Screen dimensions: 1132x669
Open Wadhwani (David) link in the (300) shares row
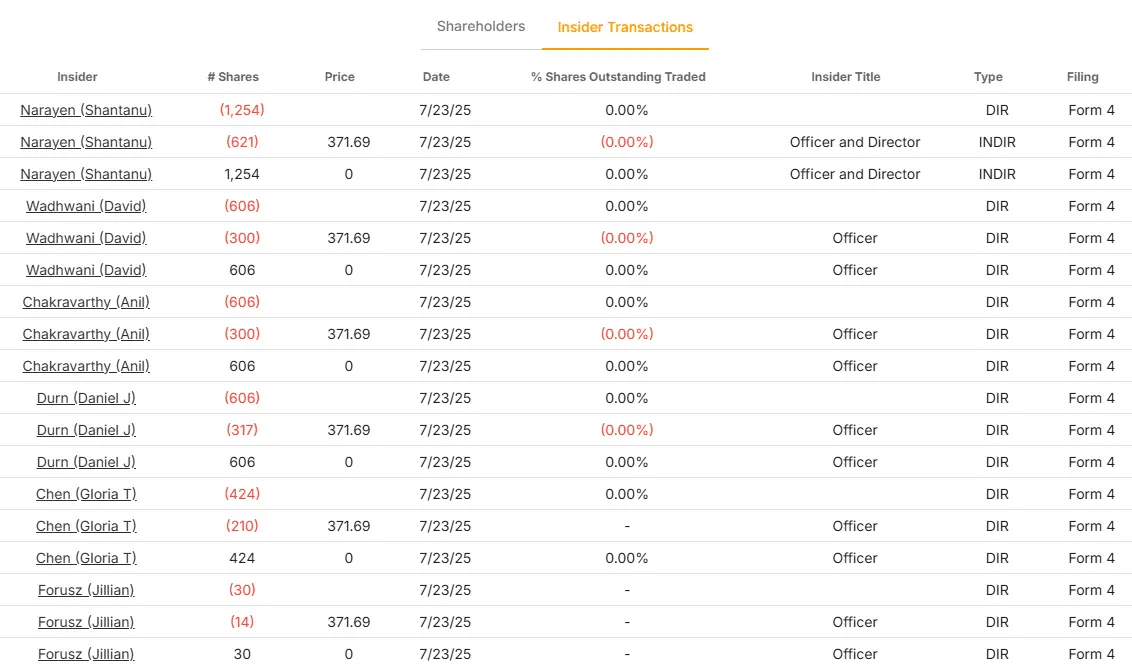(86, 238)
